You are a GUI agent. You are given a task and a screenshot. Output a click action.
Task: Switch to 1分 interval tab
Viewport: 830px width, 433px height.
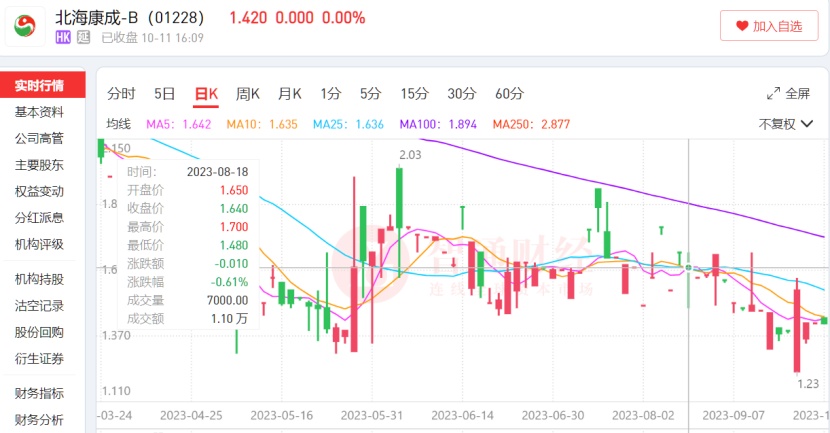pyautogui.click(x=331, y=94)
